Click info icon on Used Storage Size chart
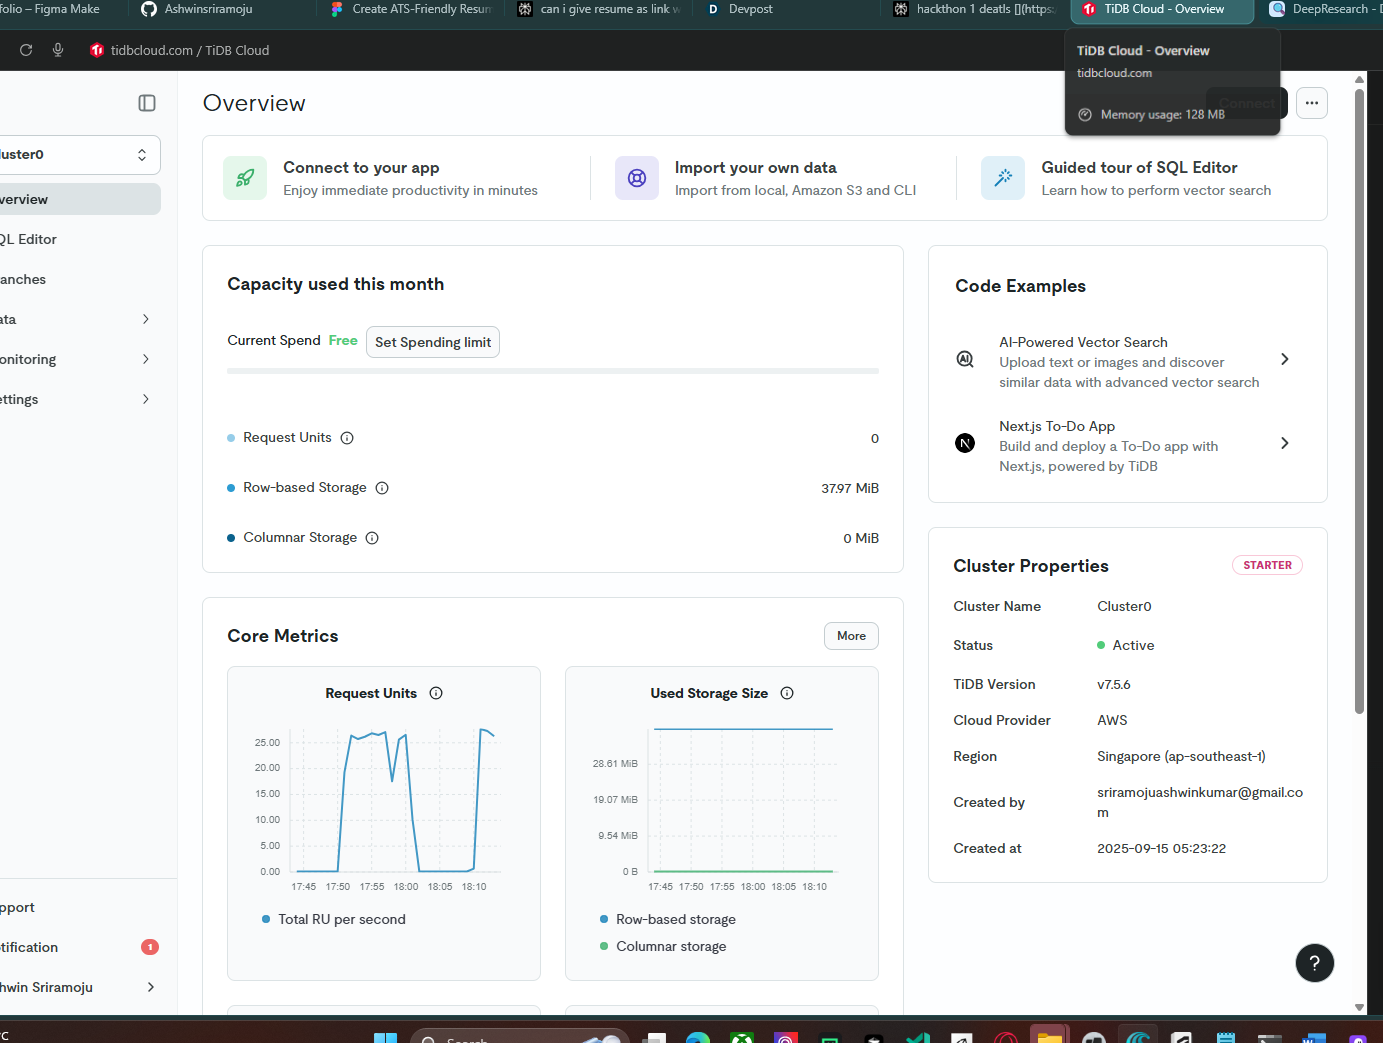 coord(787,693)
